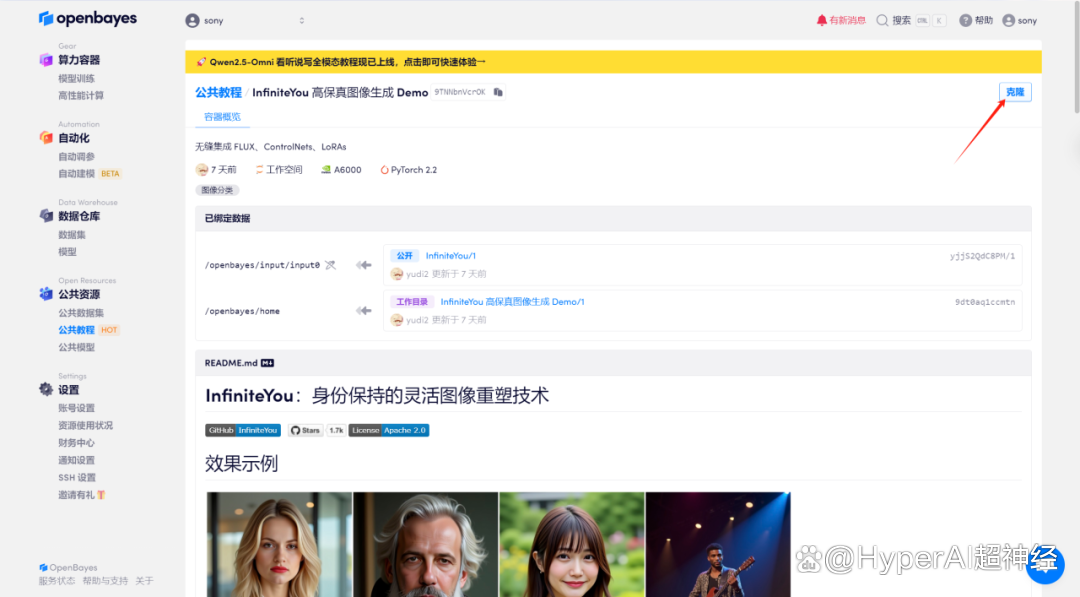Viewport: 1080px width, 597px height.
Task: Open the new messages bell icon
Action: coord(821,21)
